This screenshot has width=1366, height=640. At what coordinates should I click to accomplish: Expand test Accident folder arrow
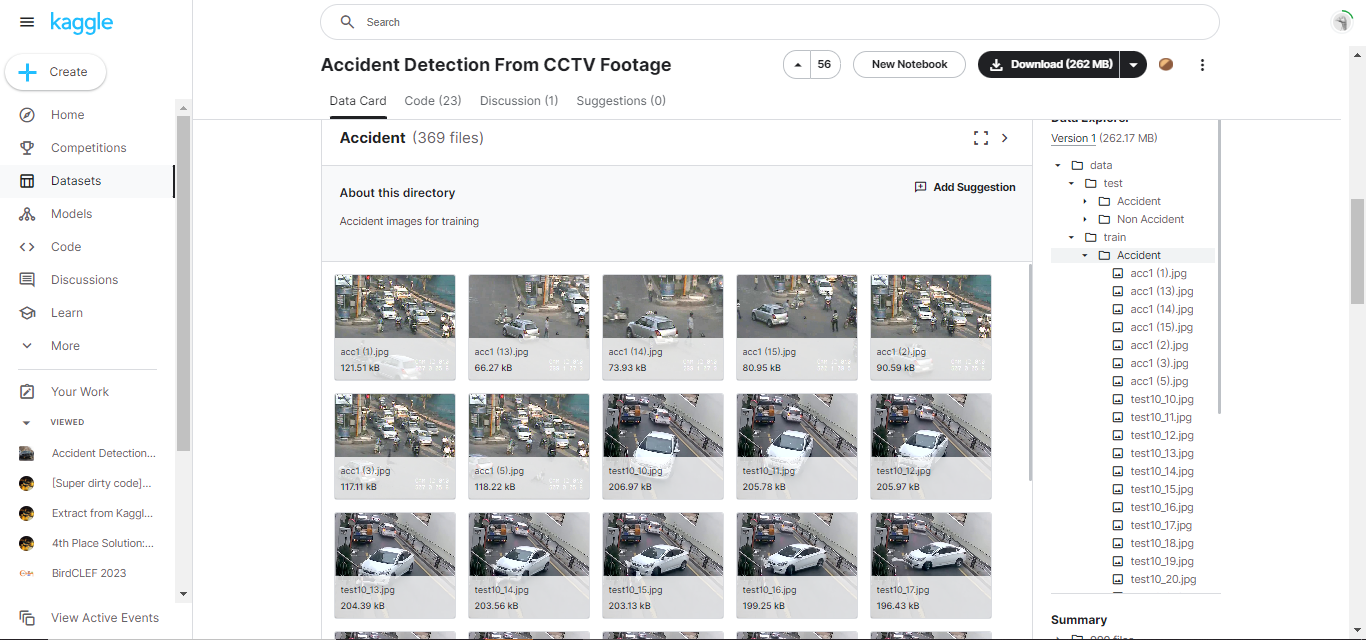[x=1085, y=202]
